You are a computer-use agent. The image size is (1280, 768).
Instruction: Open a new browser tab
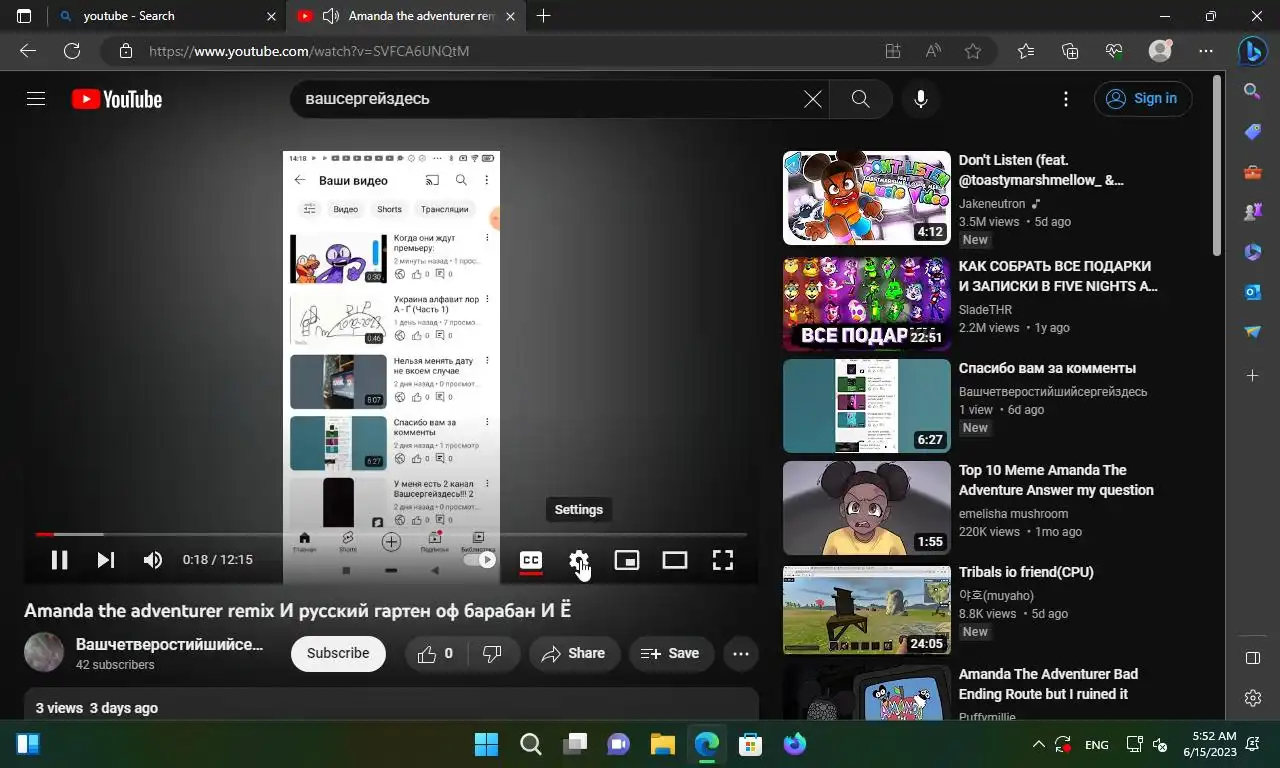[543, 16]
